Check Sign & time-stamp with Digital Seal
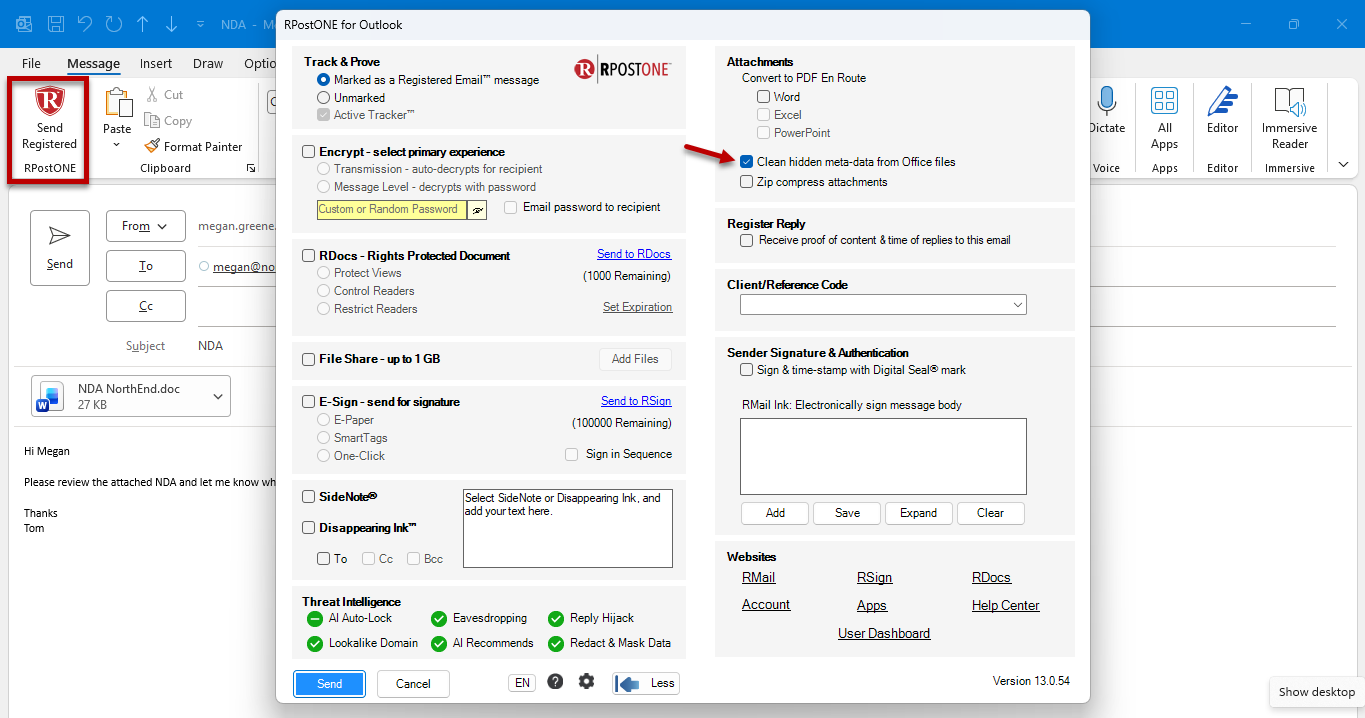 pyautogui.click(x=746, y=370)
